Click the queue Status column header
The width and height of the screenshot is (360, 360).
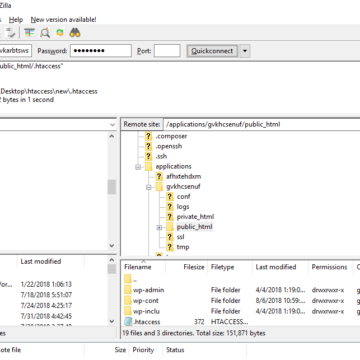pos(175,350)
